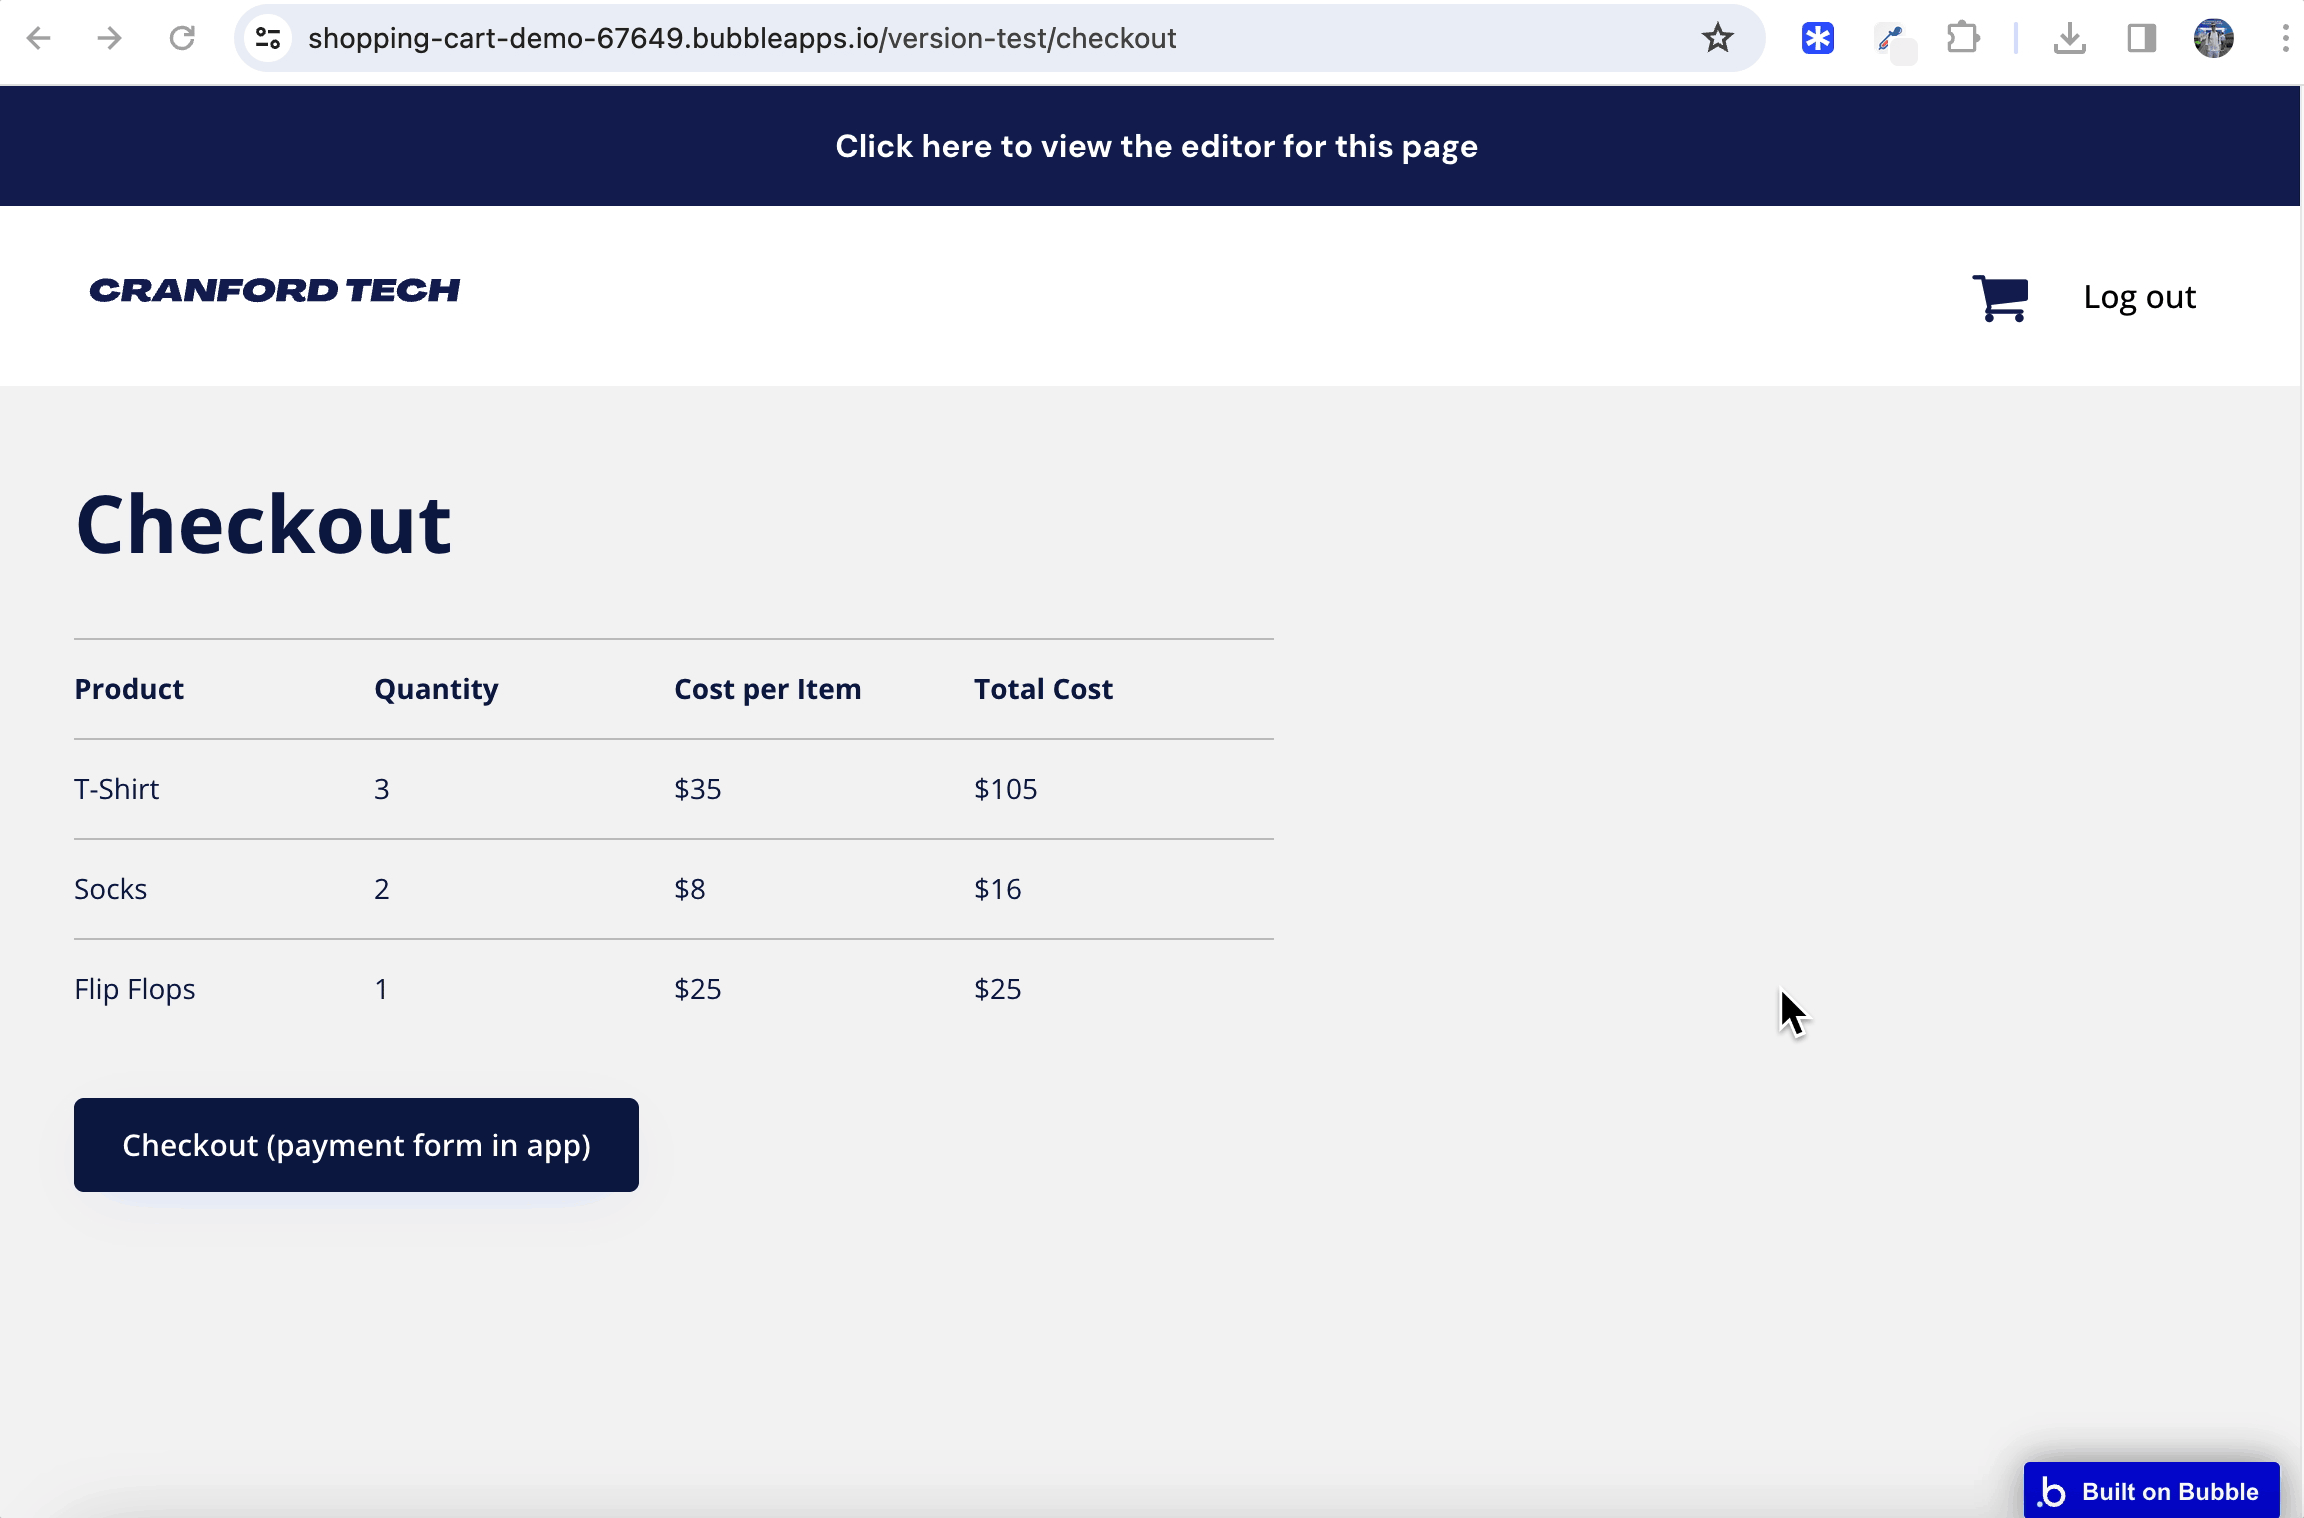The image size is (2304, 1518).
Task: Click the Quantity column header
Action: coord(436,689)
